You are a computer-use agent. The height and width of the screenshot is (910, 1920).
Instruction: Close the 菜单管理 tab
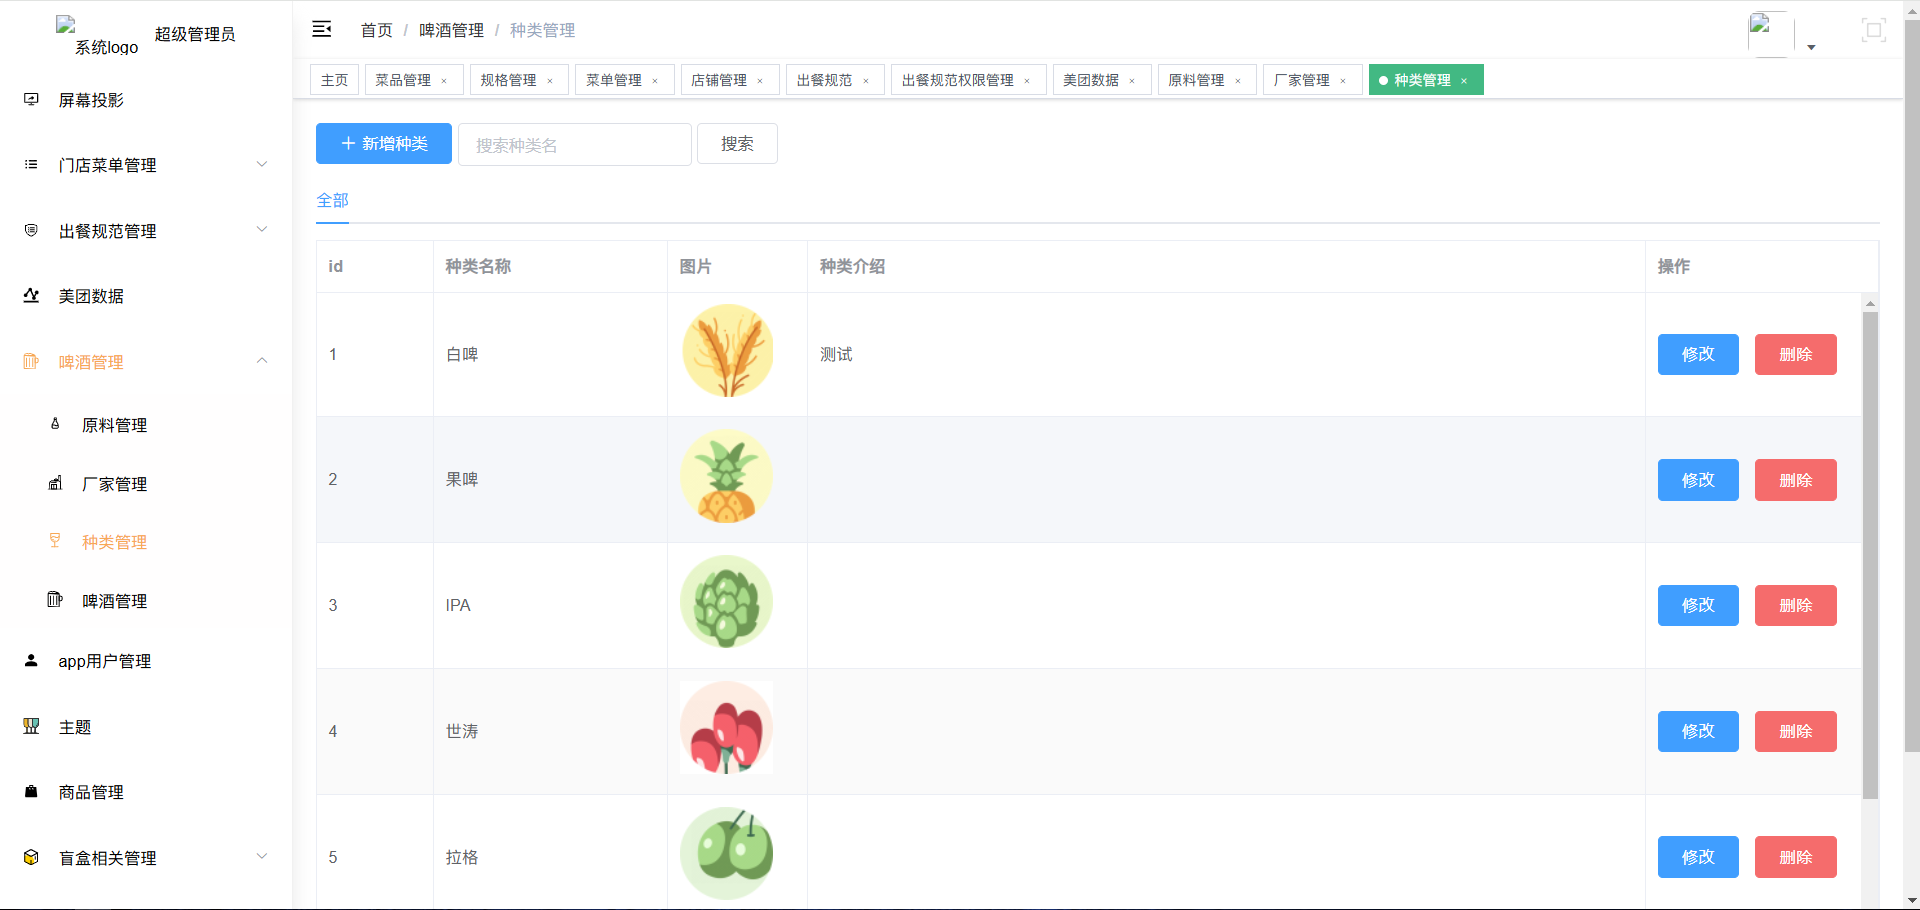tap(655, 81)
